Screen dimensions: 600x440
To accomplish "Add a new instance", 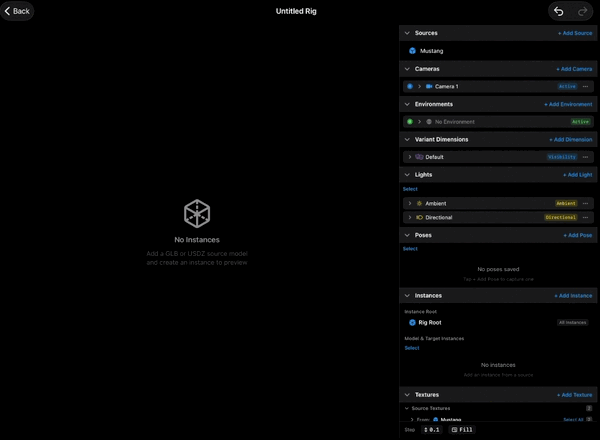I will (x=573, y=296).
